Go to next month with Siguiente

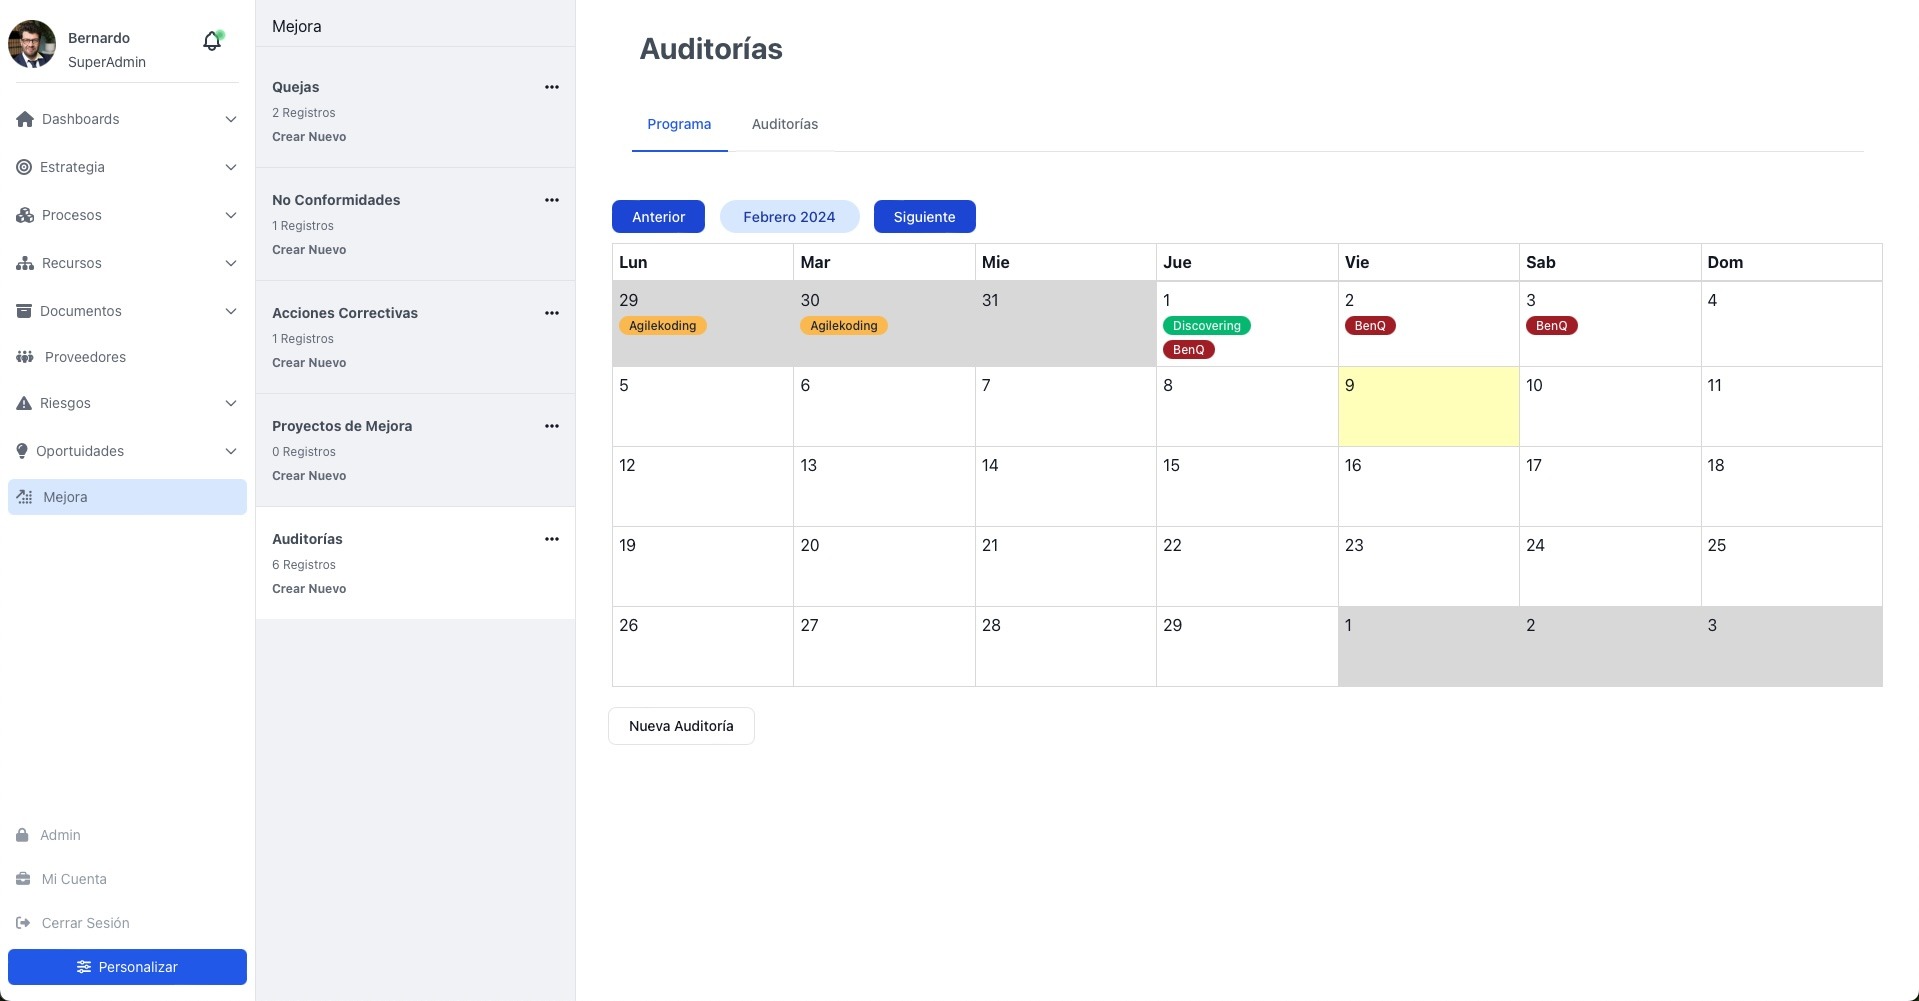click(924, 217)
